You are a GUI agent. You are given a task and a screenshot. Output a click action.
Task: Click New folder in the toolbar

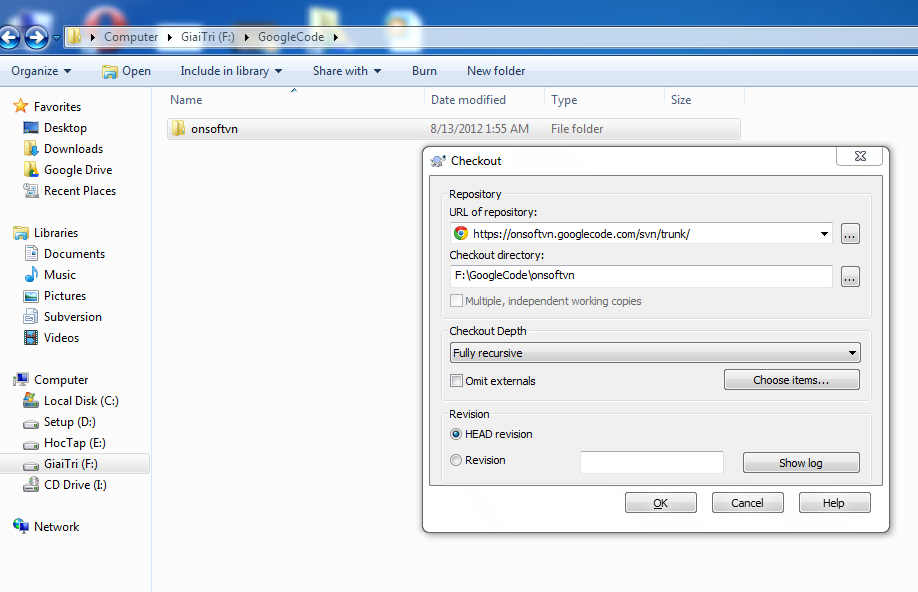click(x=496, y=71)
